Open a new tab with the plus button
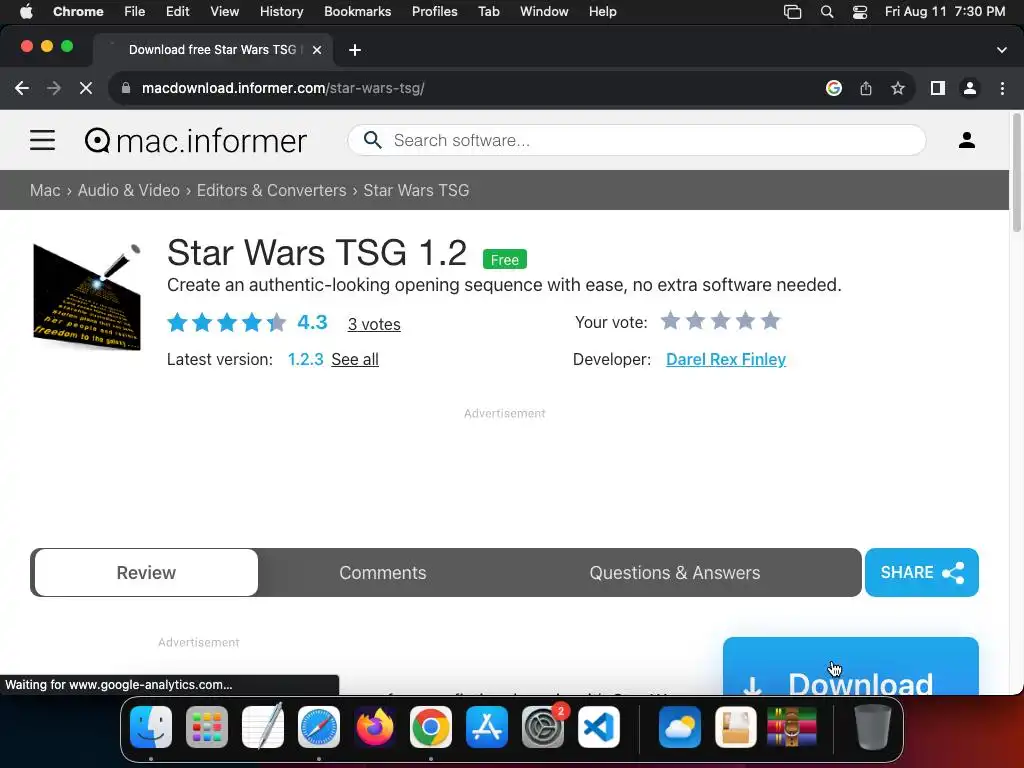 [355, 50]
